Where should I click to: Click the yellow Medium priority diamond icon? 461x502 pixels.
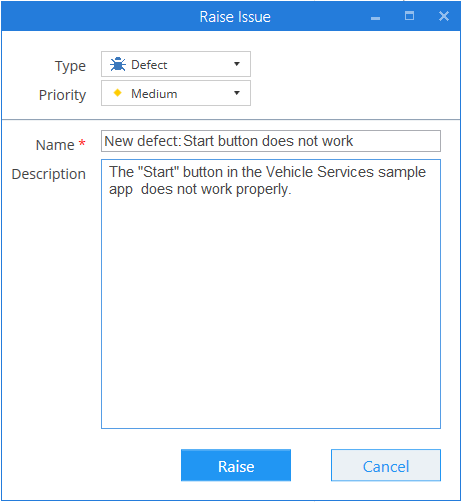117,93
